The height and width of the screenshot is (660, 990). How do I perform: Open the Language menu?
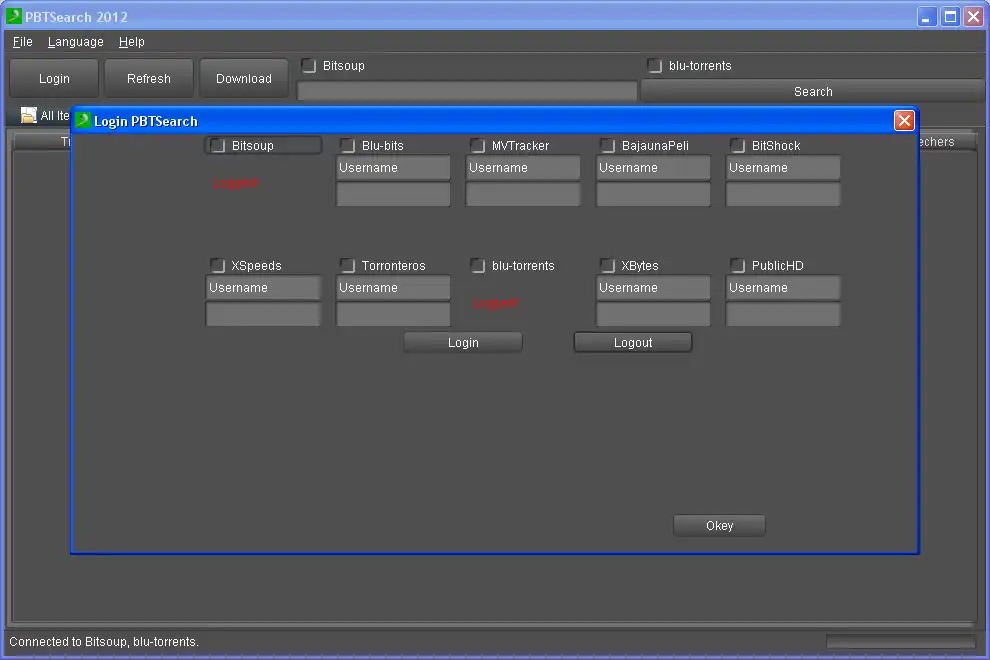tap(75, 42)
